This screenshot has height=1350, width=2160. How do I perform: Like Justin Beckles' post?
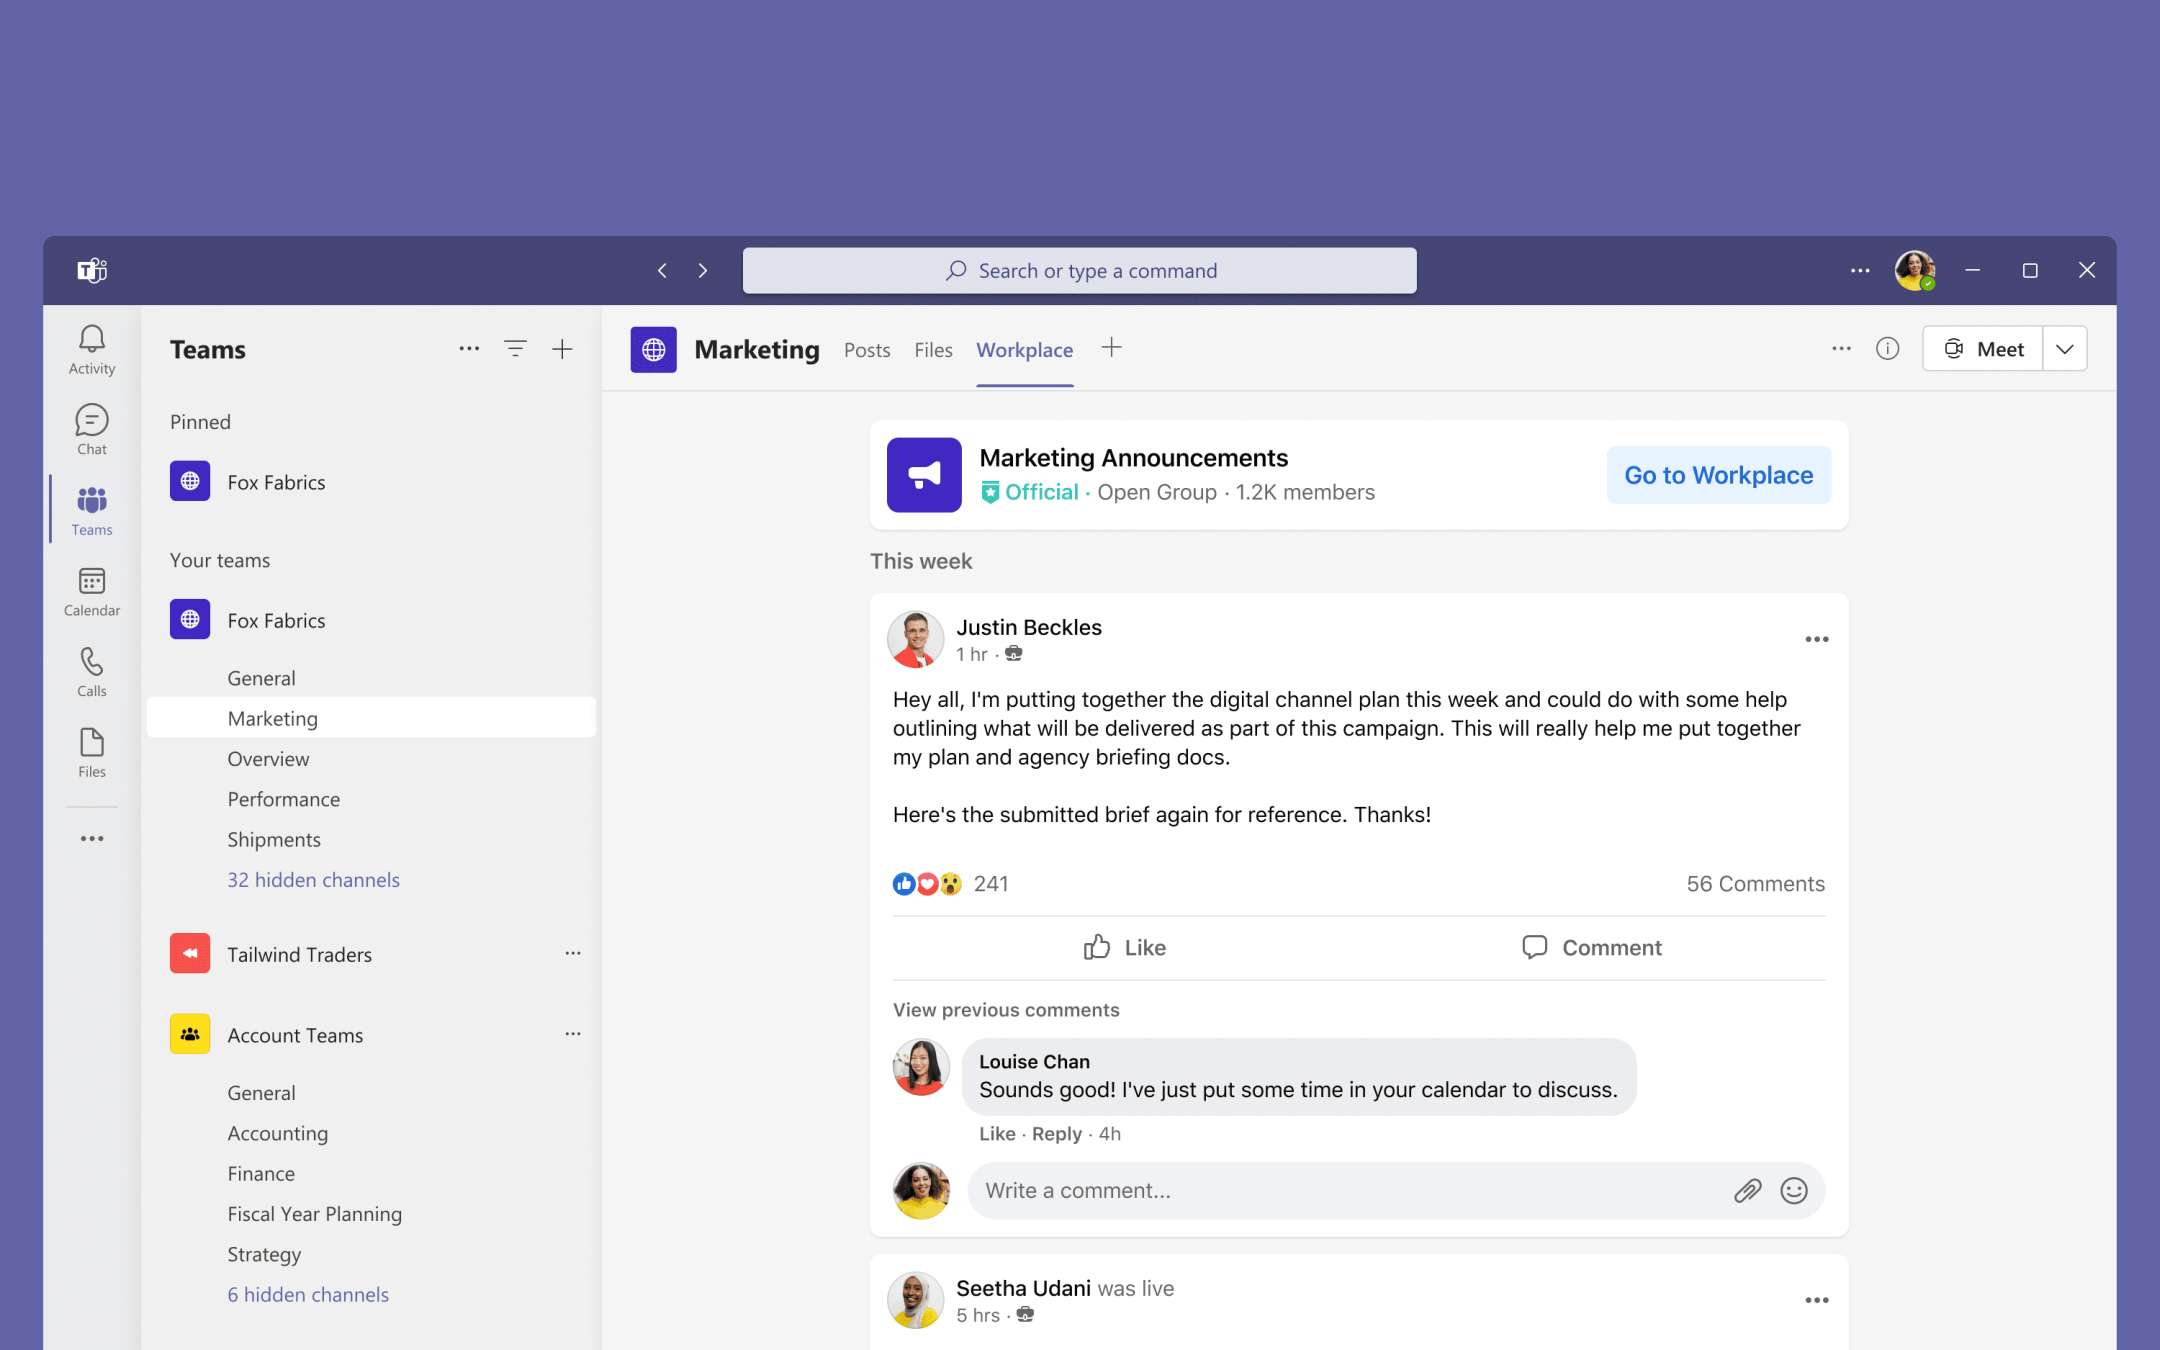(1125, 947)
